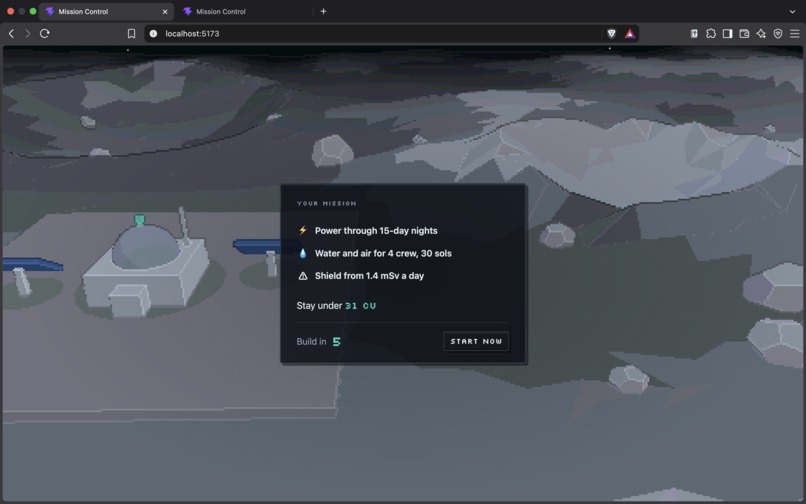806x504 pixels.
Task: Click 'Power through 15-day nights' text
Action: (376, 231)
